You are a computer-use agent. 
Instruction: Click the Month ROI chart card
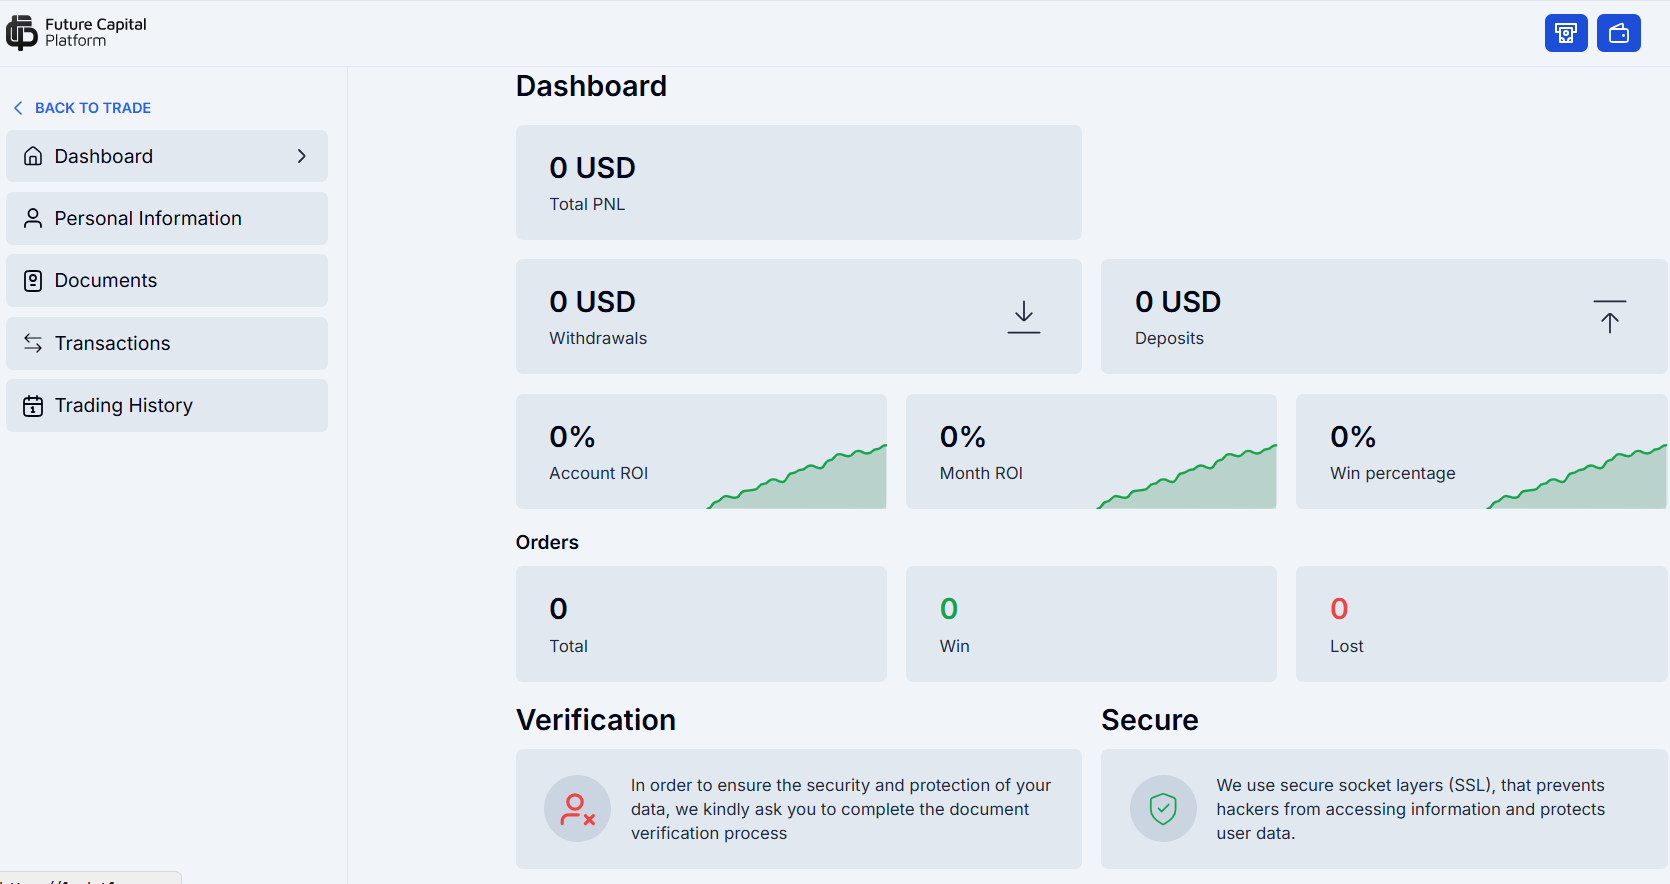click(1091, 451)
